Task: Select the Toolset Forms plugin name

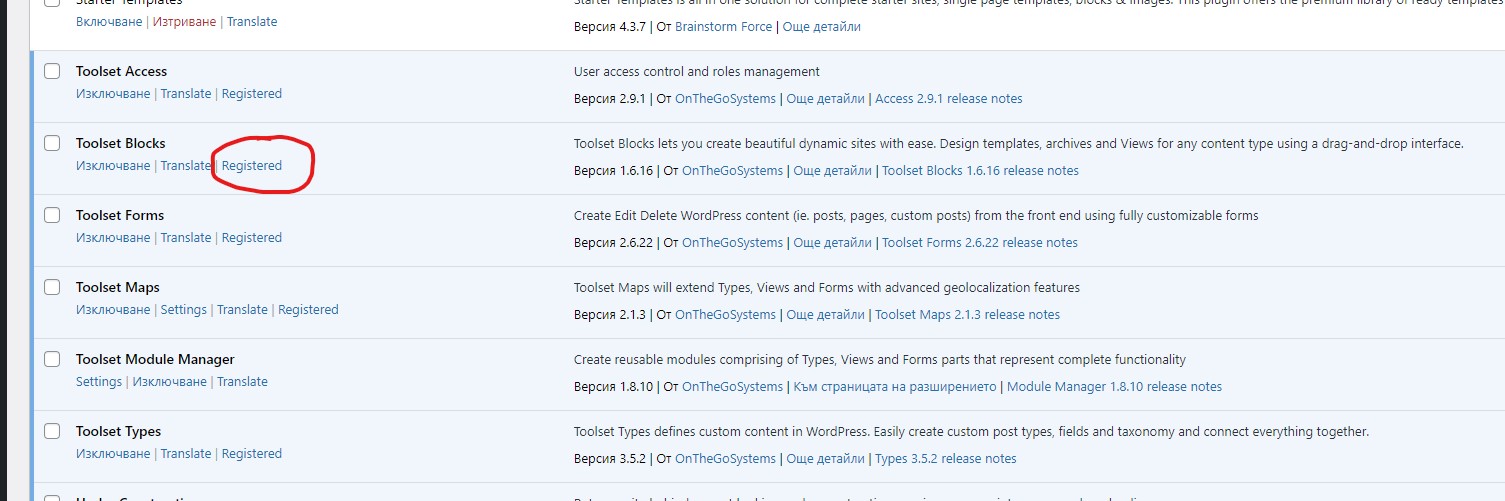Action: [120, 215]
